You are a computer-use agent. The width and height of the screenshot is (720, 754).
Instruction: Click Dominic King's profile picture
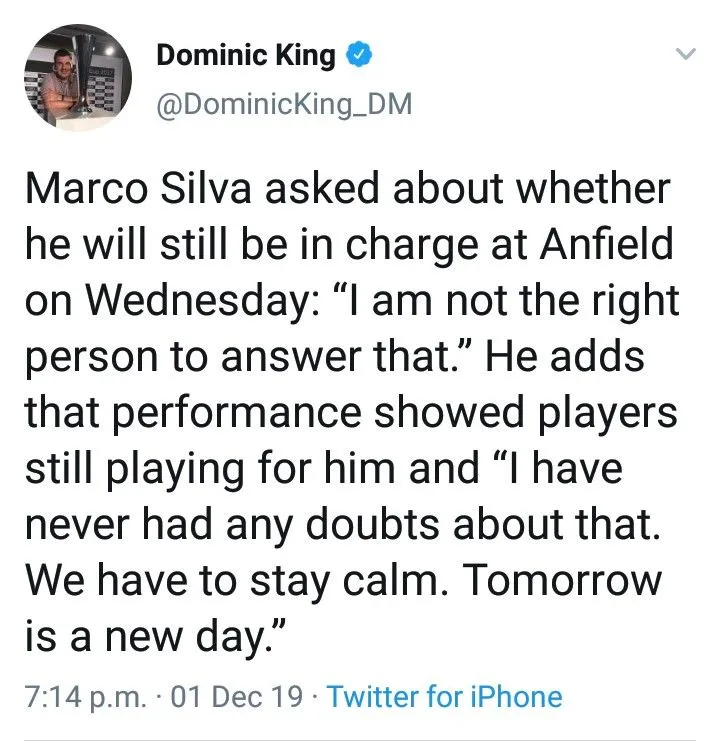tap(76, 78)
